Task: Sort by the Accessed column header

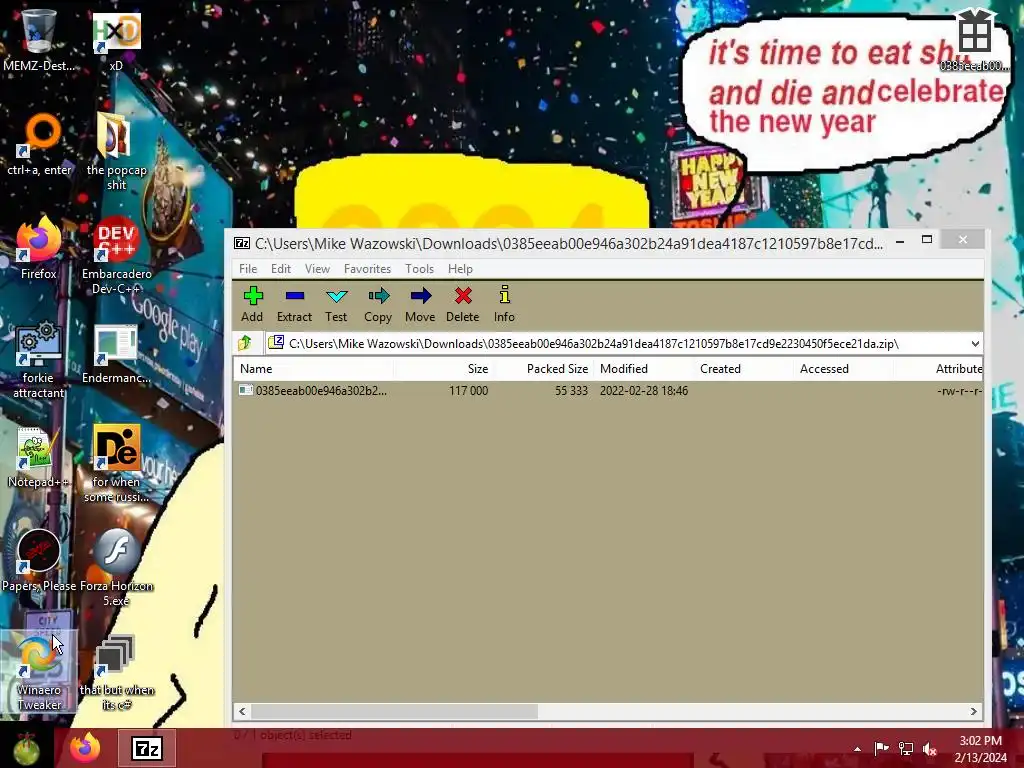Action: (844, 369)
